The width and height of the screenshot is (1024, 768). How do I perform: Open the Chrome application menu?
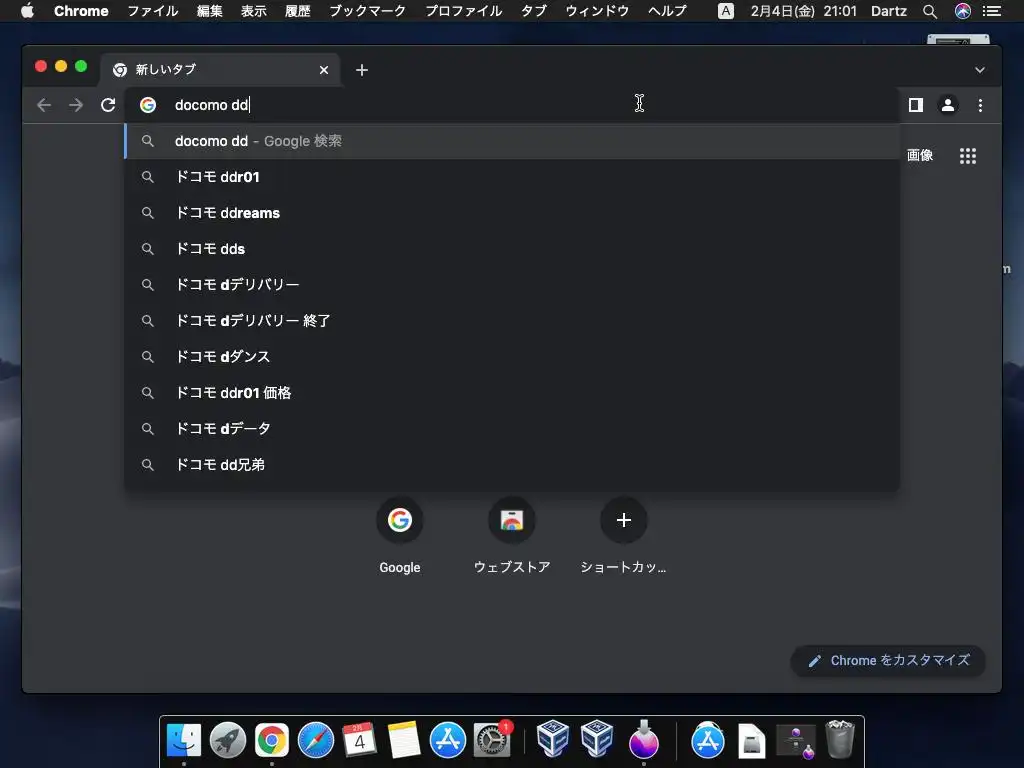81,11
